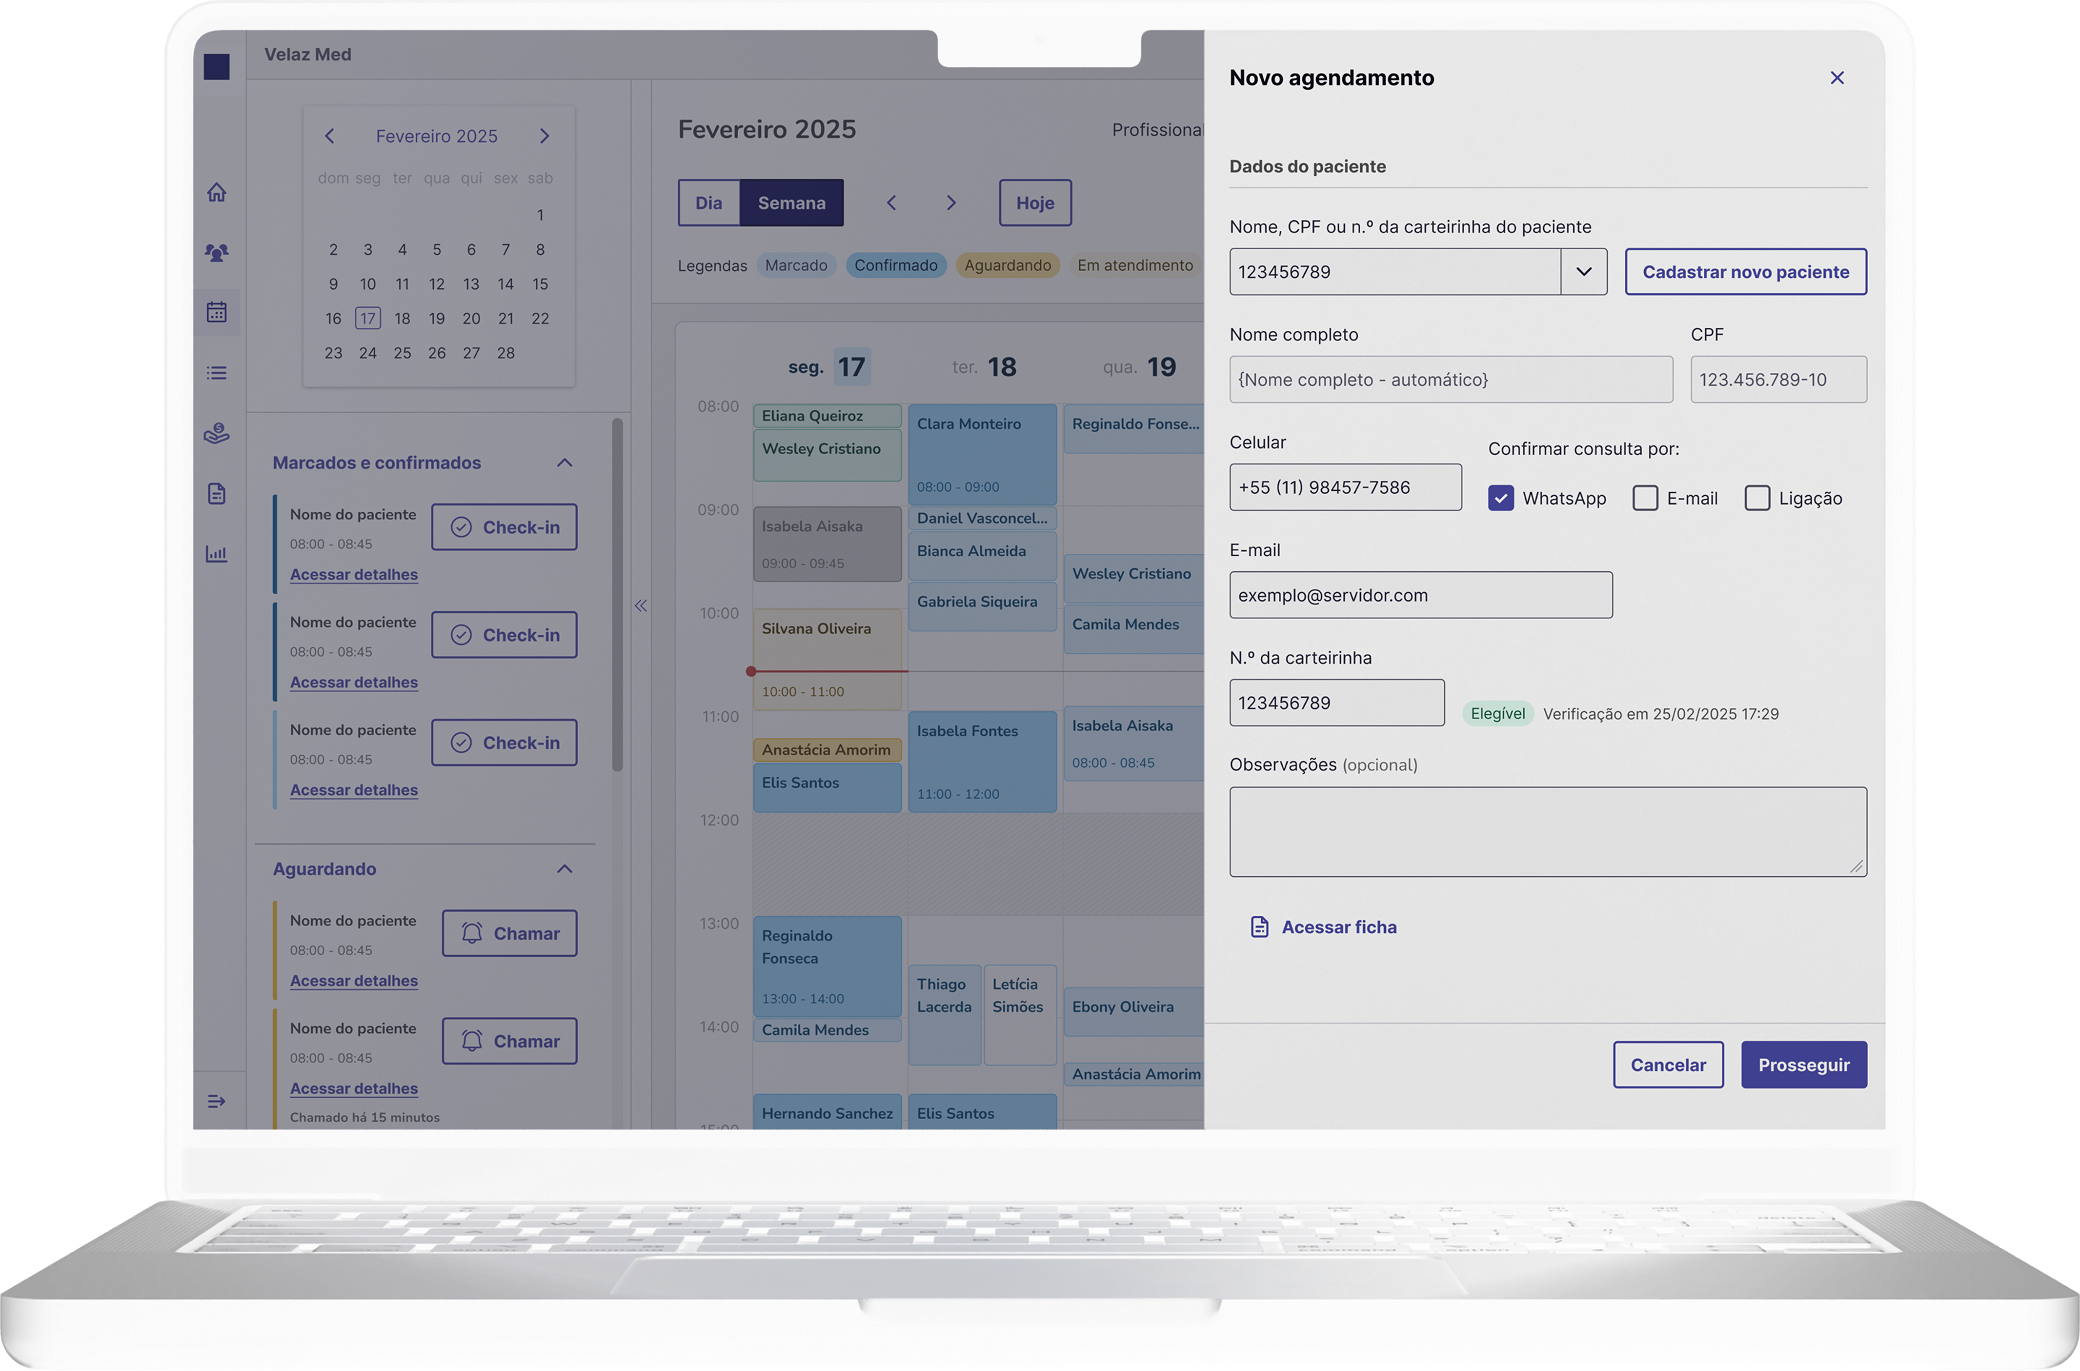Collapse the left panel with double chevron
Screen dimensions: 2080x1371
pyautogui.click(x=641, y=605)
